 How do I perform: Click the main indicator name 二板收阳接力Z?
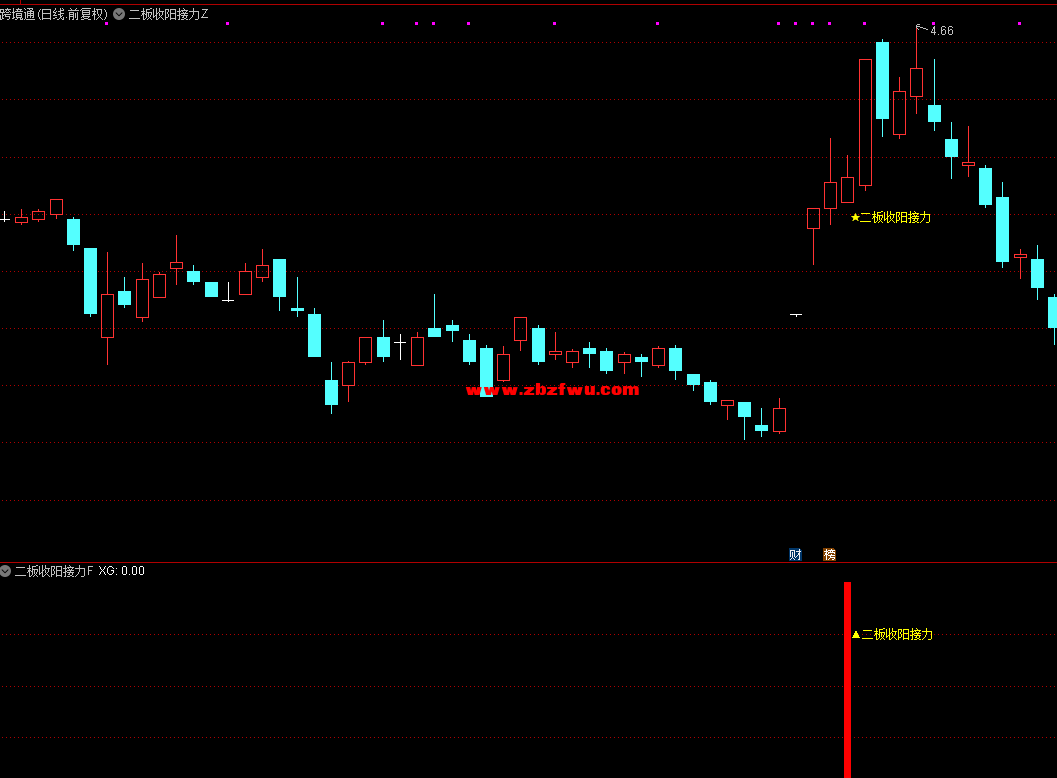click(x=169, y=14)
